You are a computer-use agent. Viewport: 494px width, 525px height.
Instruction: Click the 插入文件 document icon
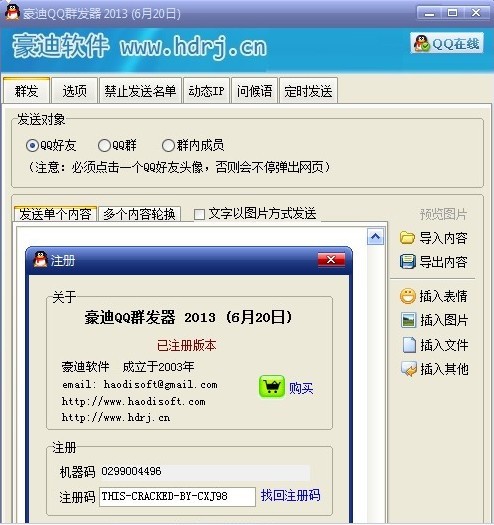[x=409, y=345]
